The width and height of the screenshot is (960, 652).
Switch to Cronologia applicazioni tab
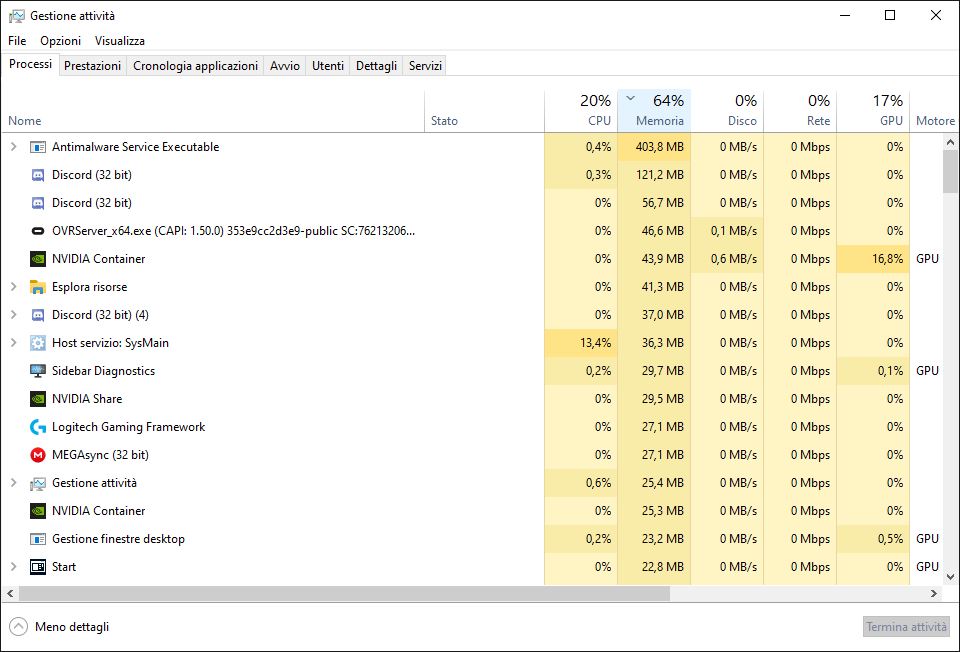pos(195,66)
